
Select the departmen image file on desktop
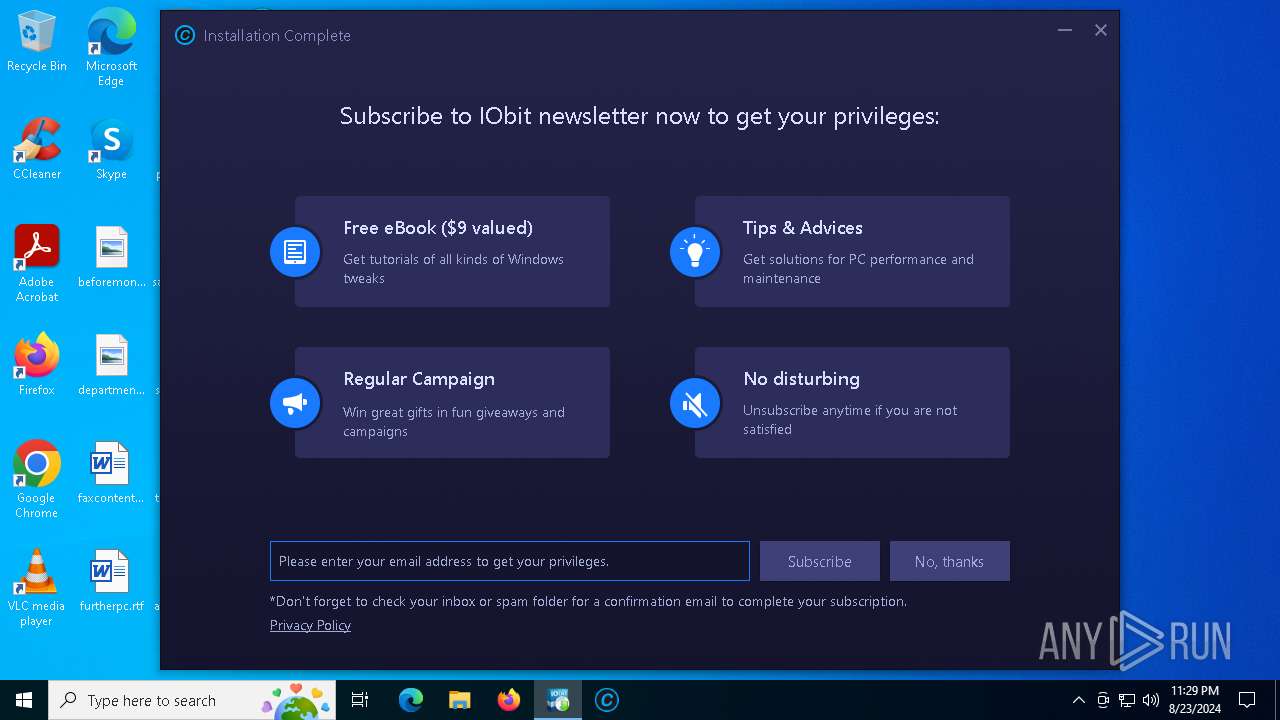(111, 366)
